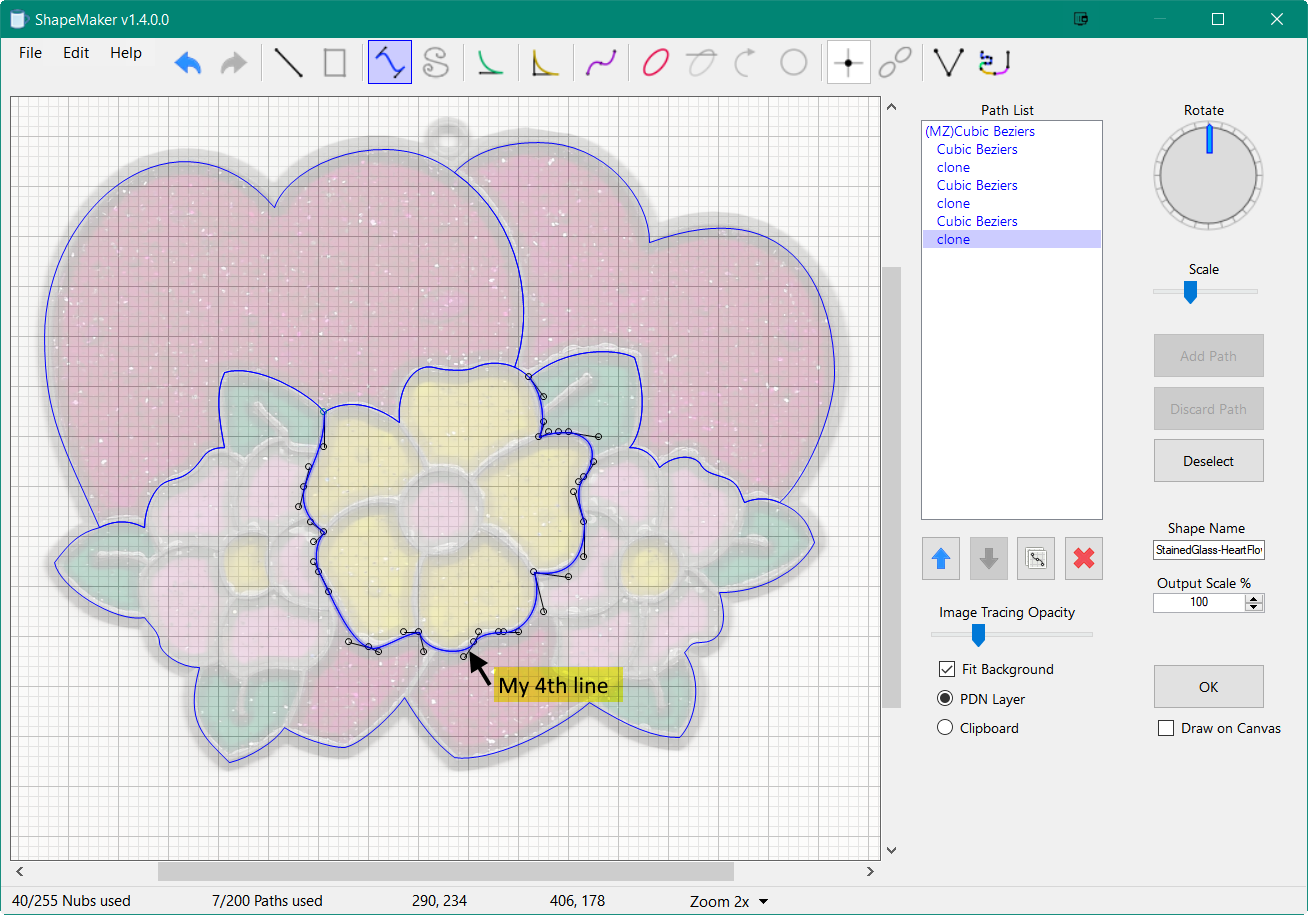Select the last clone entry in Path List

click(953, 238)
